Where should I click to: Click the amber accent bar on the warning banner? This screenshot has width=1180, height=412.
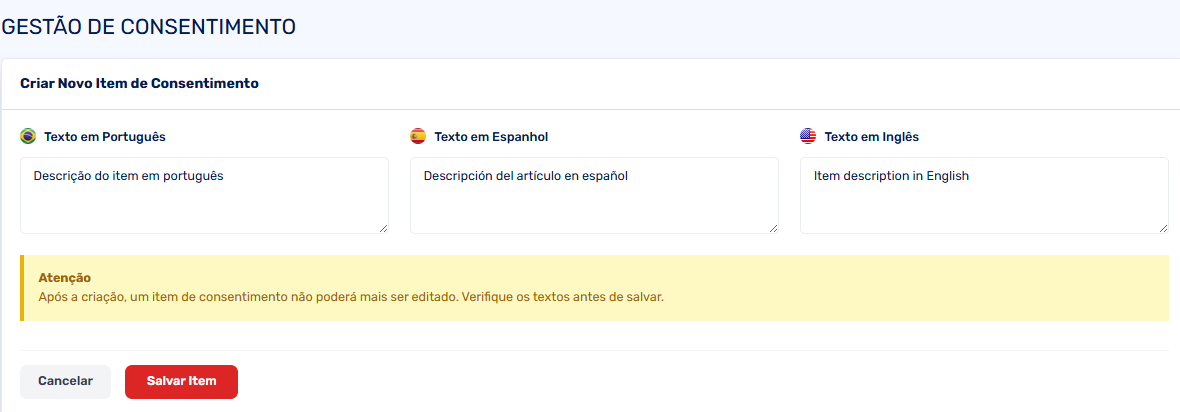(x=22, y=288)
